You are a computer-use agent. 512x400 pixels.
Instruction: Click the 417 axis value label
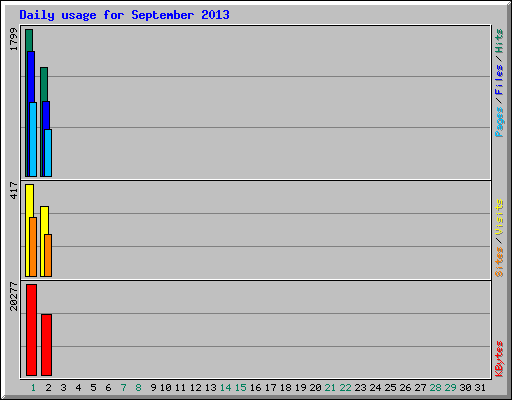click(x=14, y=190)
